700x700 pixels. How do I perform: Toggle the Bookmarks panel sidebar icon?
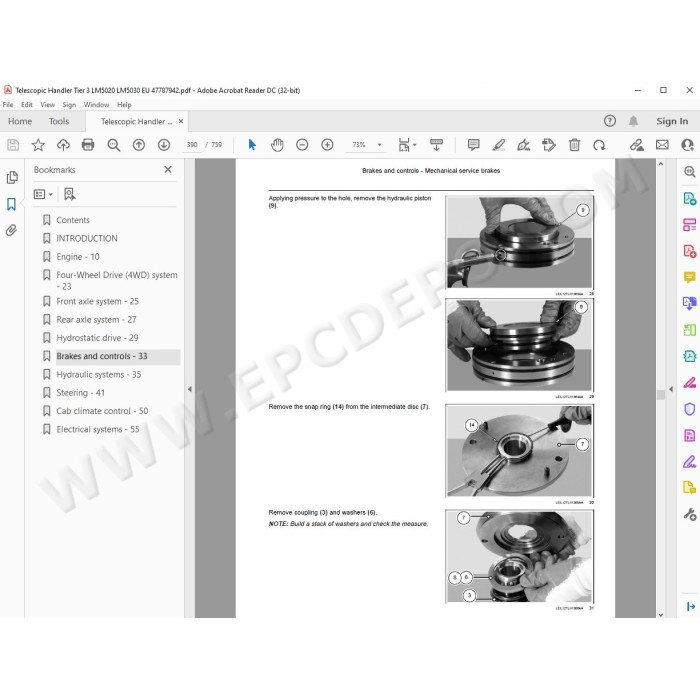[12, 204]
